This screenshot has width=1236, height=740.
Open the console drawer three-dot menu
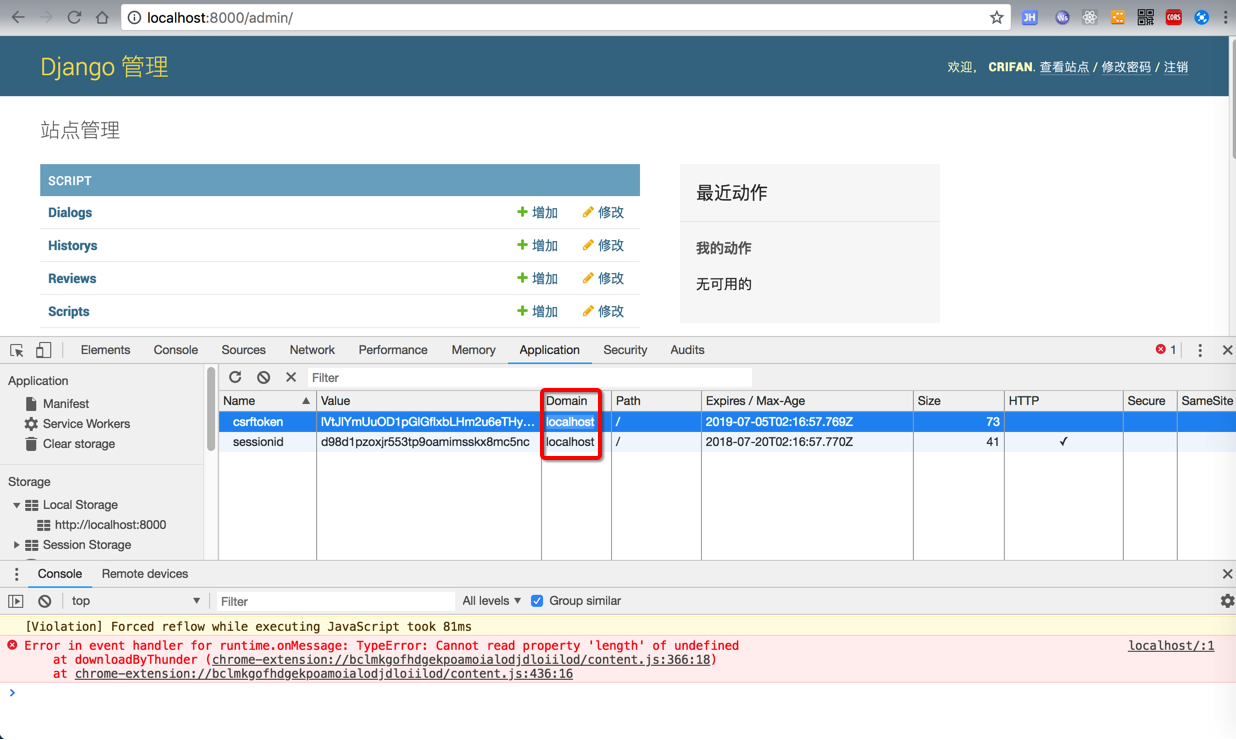[16, 574]
